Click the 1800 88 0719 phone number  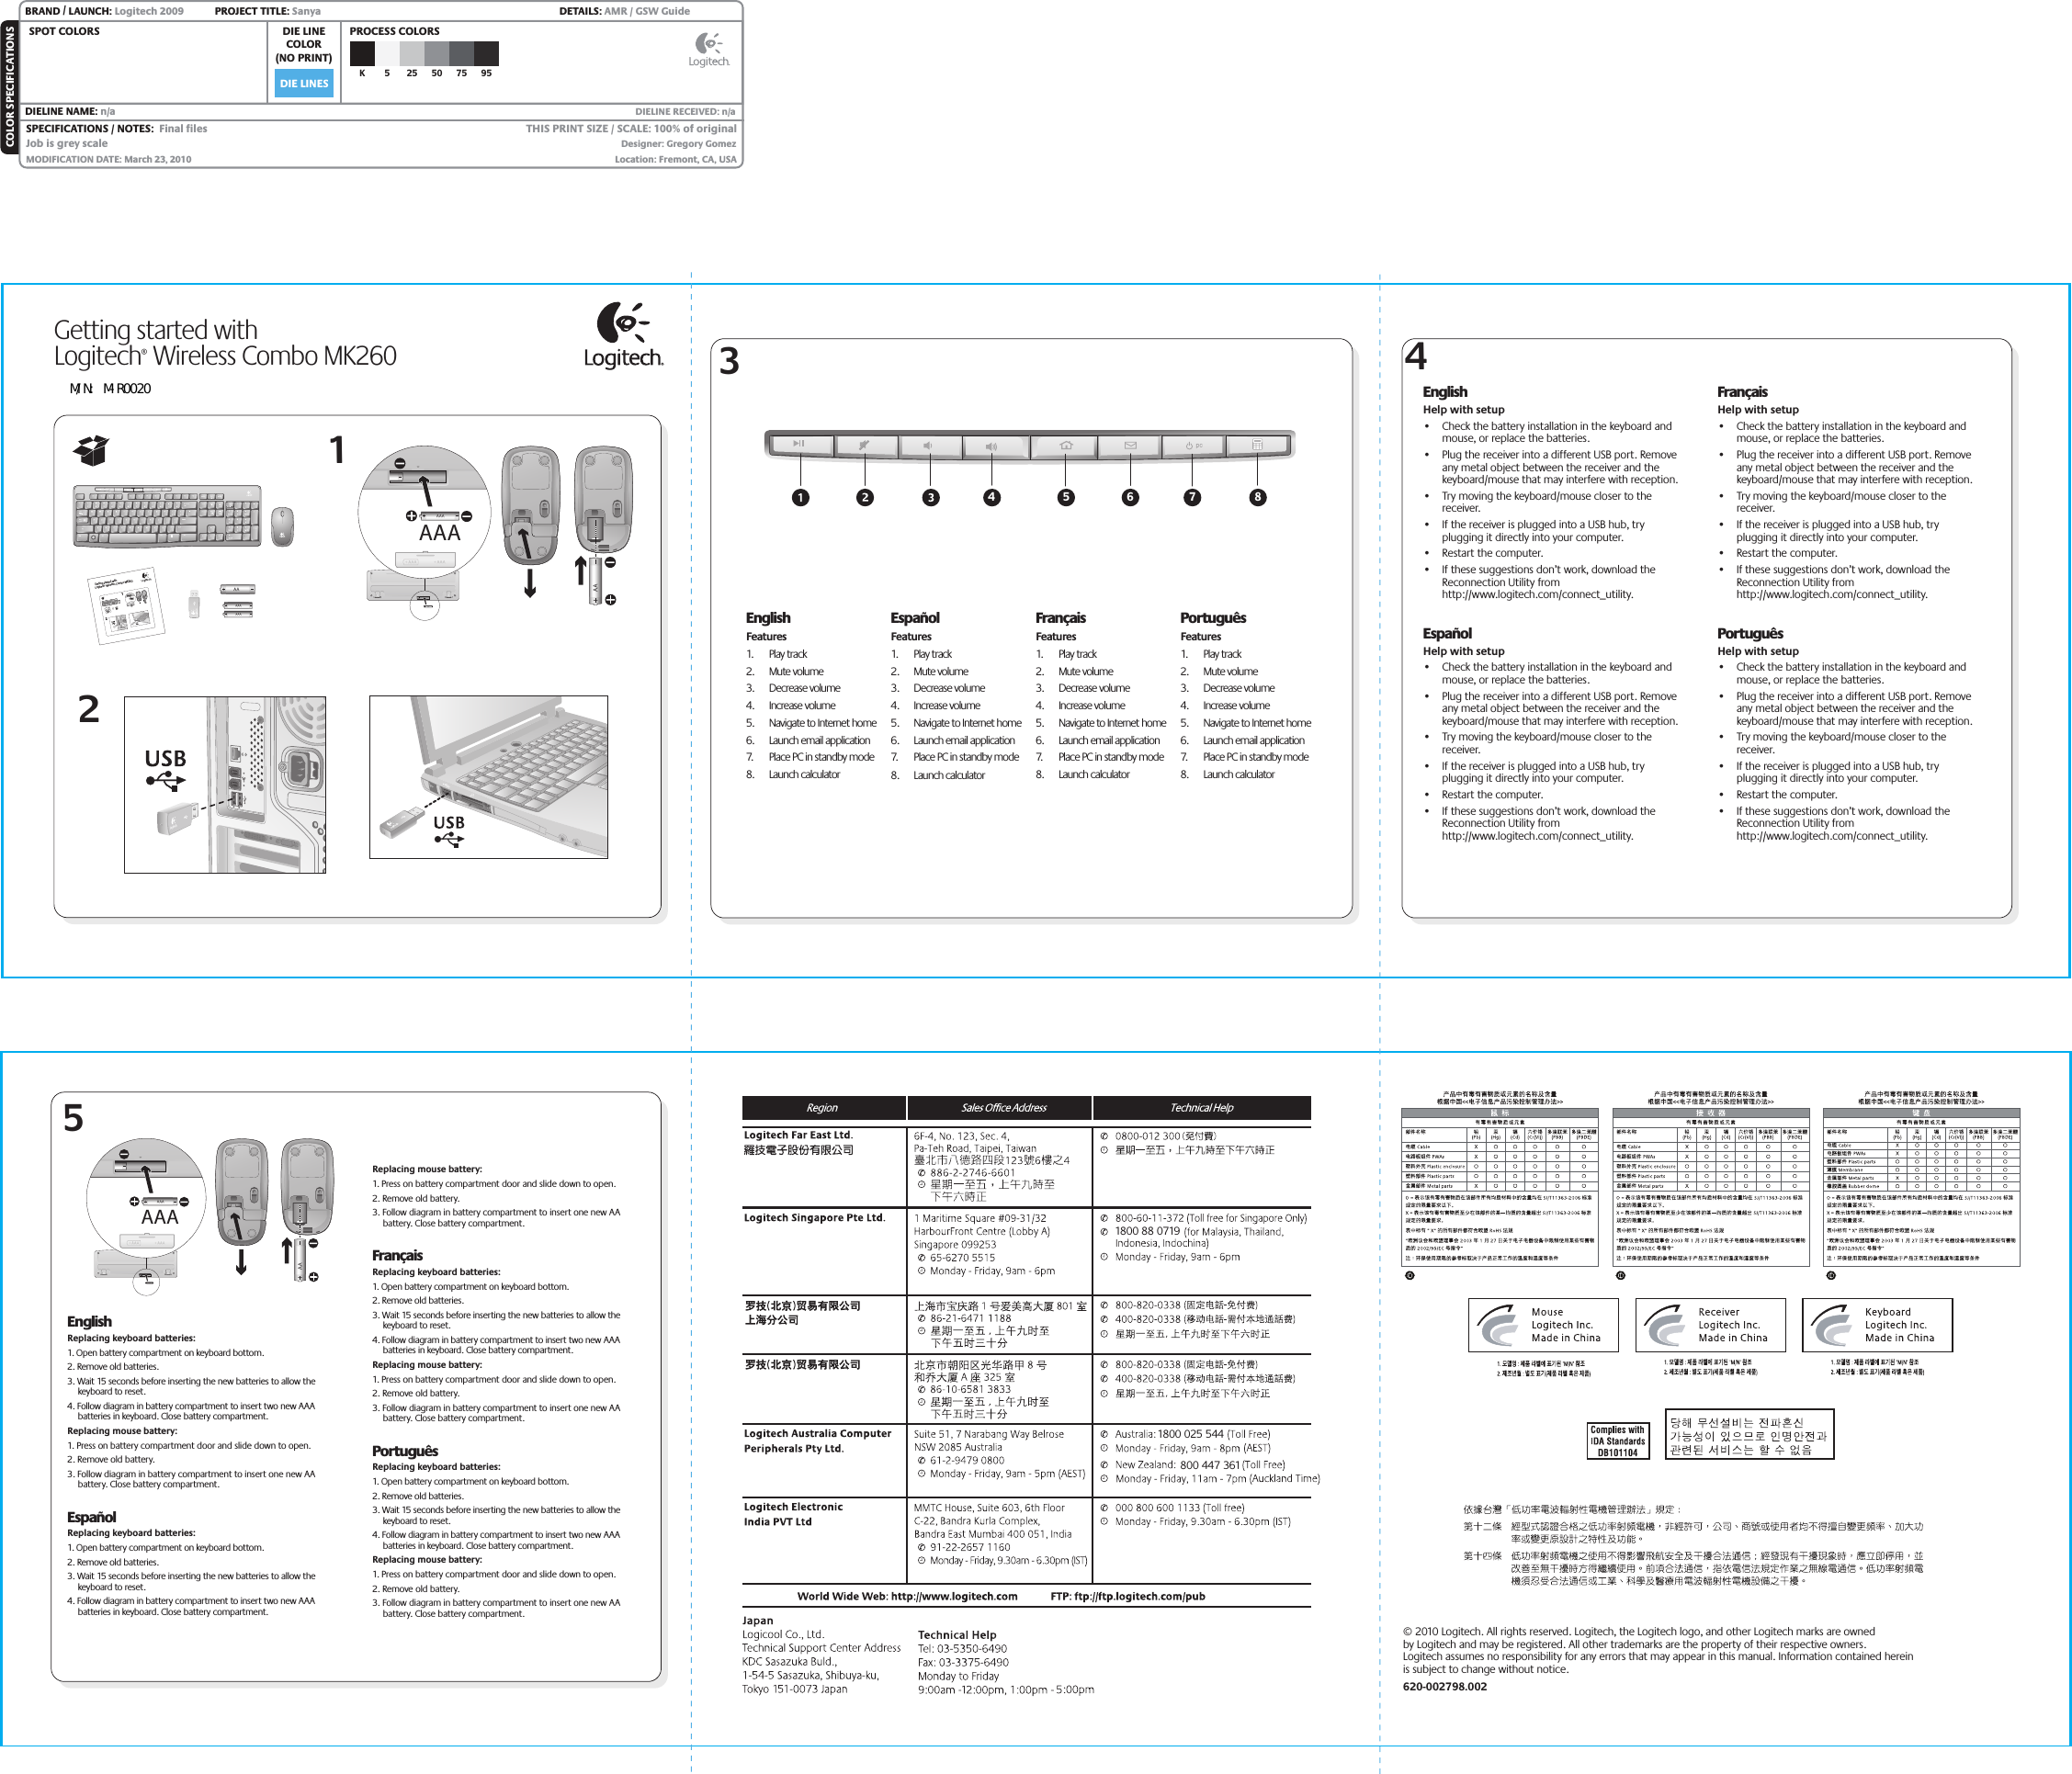(1147, 1231)
